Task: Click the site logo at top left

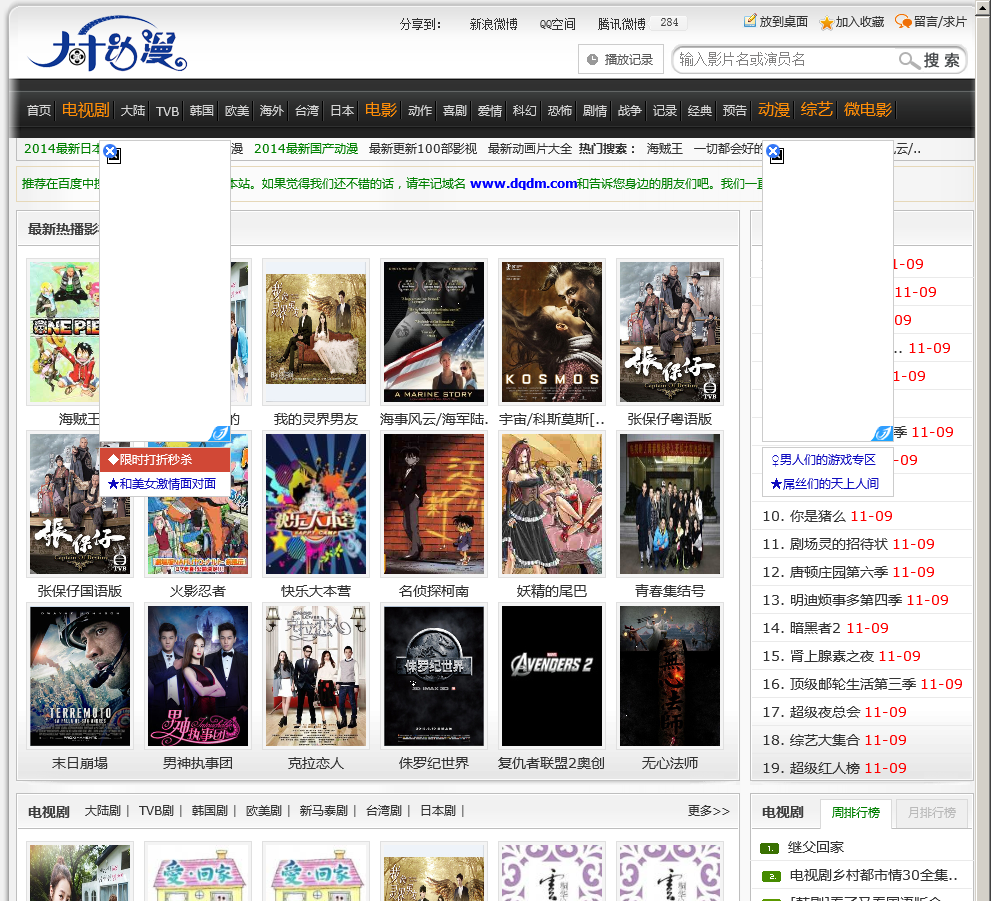Action: tap(107, 44)
